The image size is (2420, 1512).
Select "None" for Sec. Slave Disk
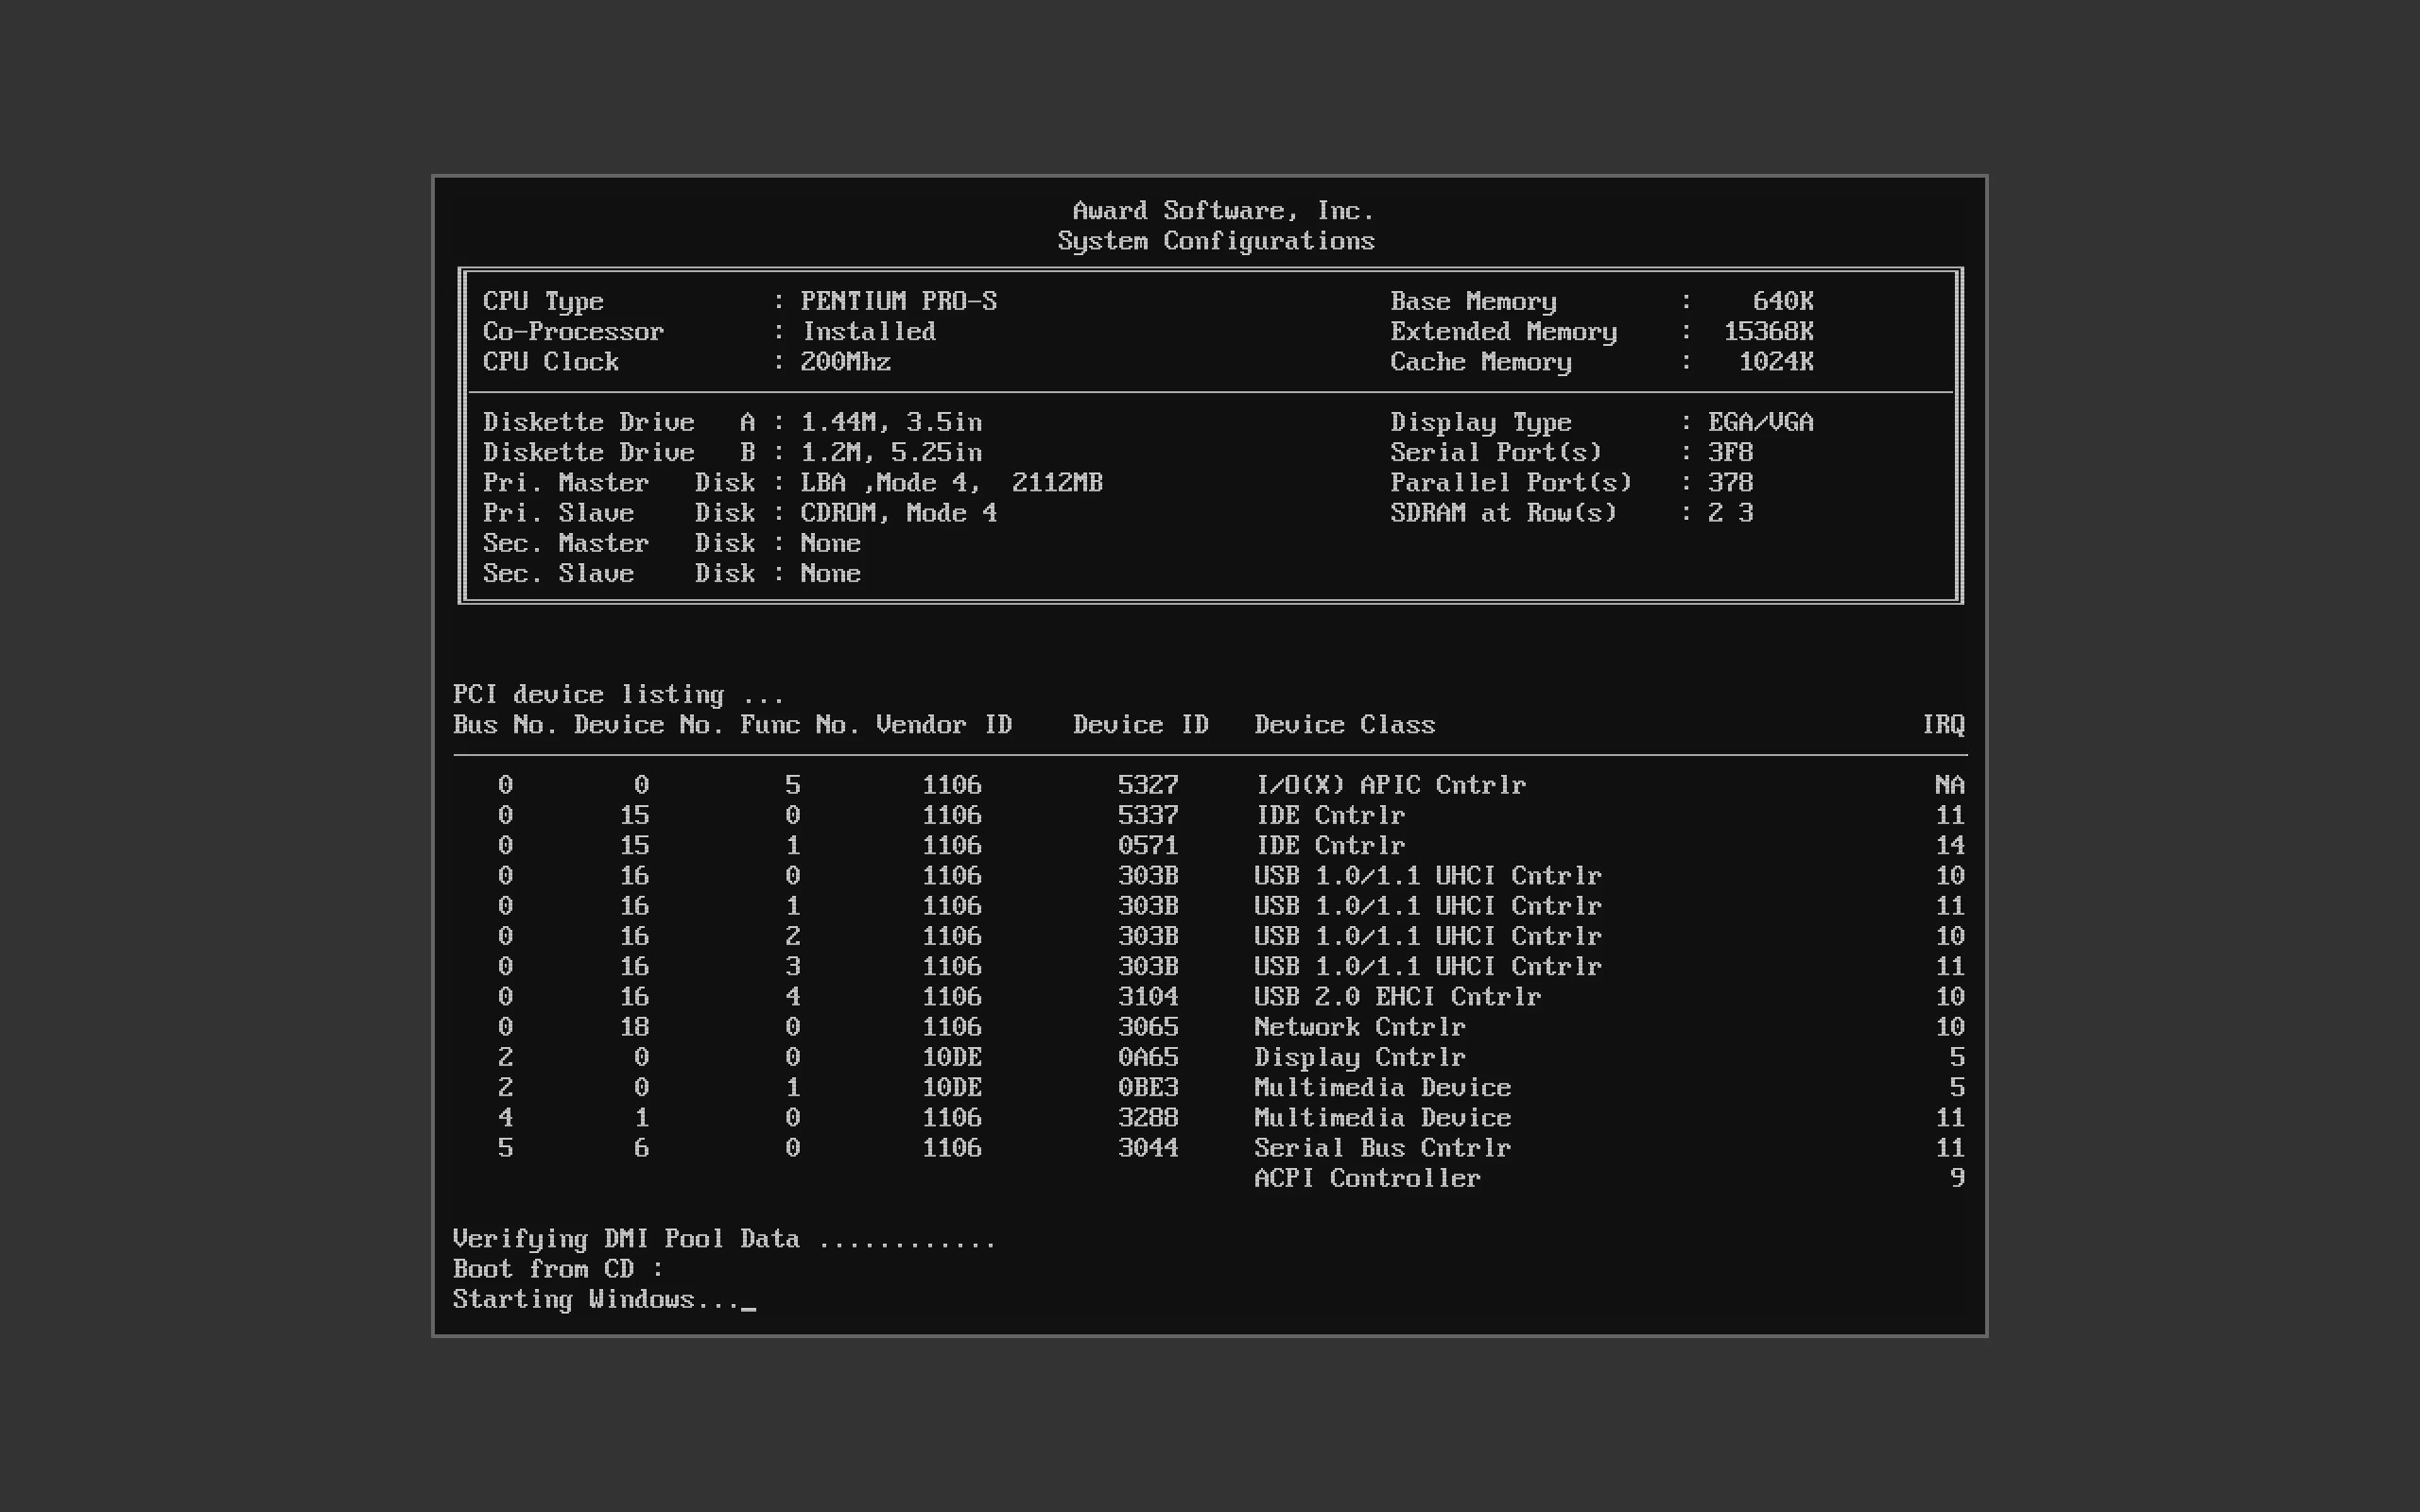click(x=830, y=573)
